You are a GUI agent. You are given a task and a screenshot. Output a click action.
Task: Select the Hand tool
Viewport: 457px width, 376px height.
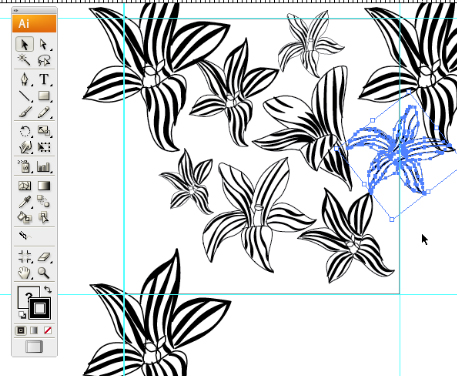coord(24,273)
